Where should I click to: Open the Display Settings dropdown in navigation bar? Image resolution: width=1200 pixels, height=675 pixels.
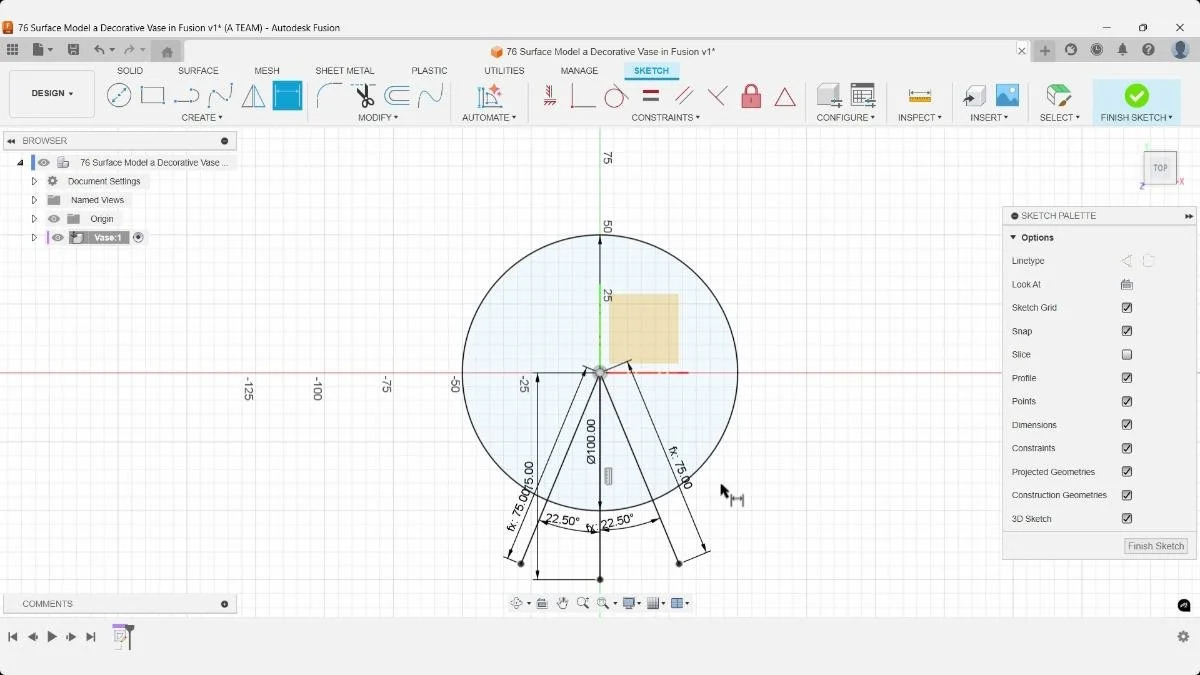pyautogui.click(x=631, y=603)
